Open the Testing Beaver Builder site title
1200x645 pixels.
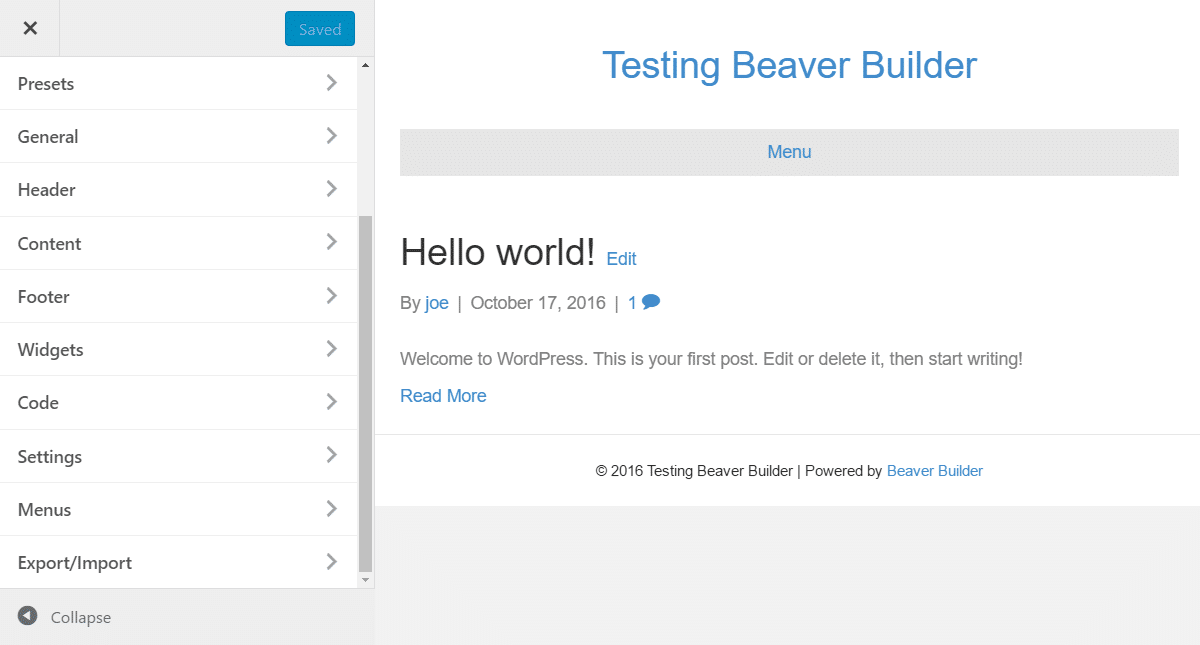point(789,65)
